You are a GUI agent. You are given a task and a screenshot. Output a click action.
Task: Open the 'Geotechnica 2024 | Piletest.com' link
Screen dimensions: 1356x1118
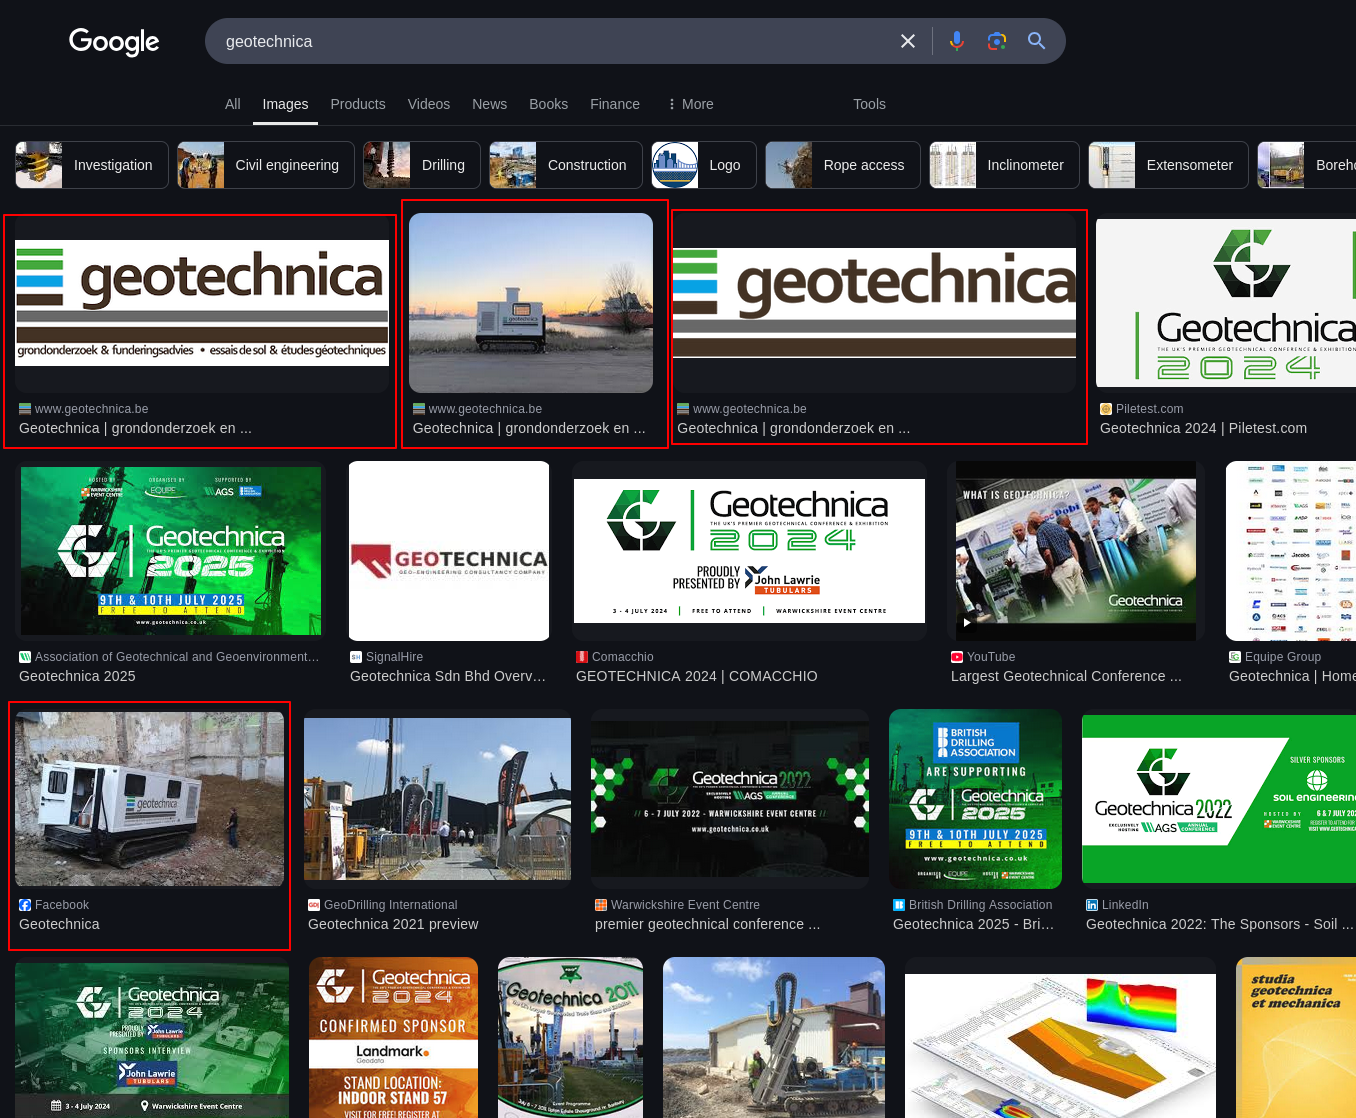click(1203, 428)
